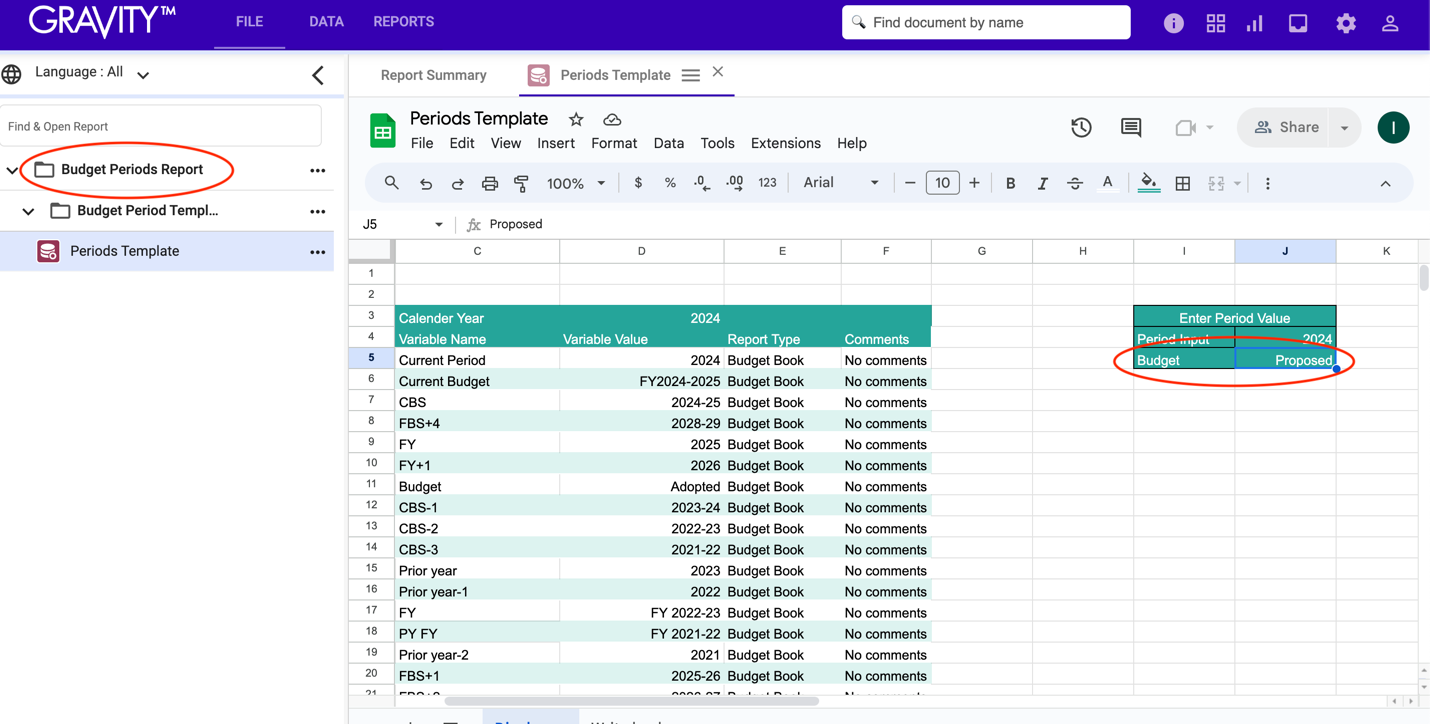The image size is (1430, 724).
Task: Toggle strikethrough formatting
Action: (1075, 183)
